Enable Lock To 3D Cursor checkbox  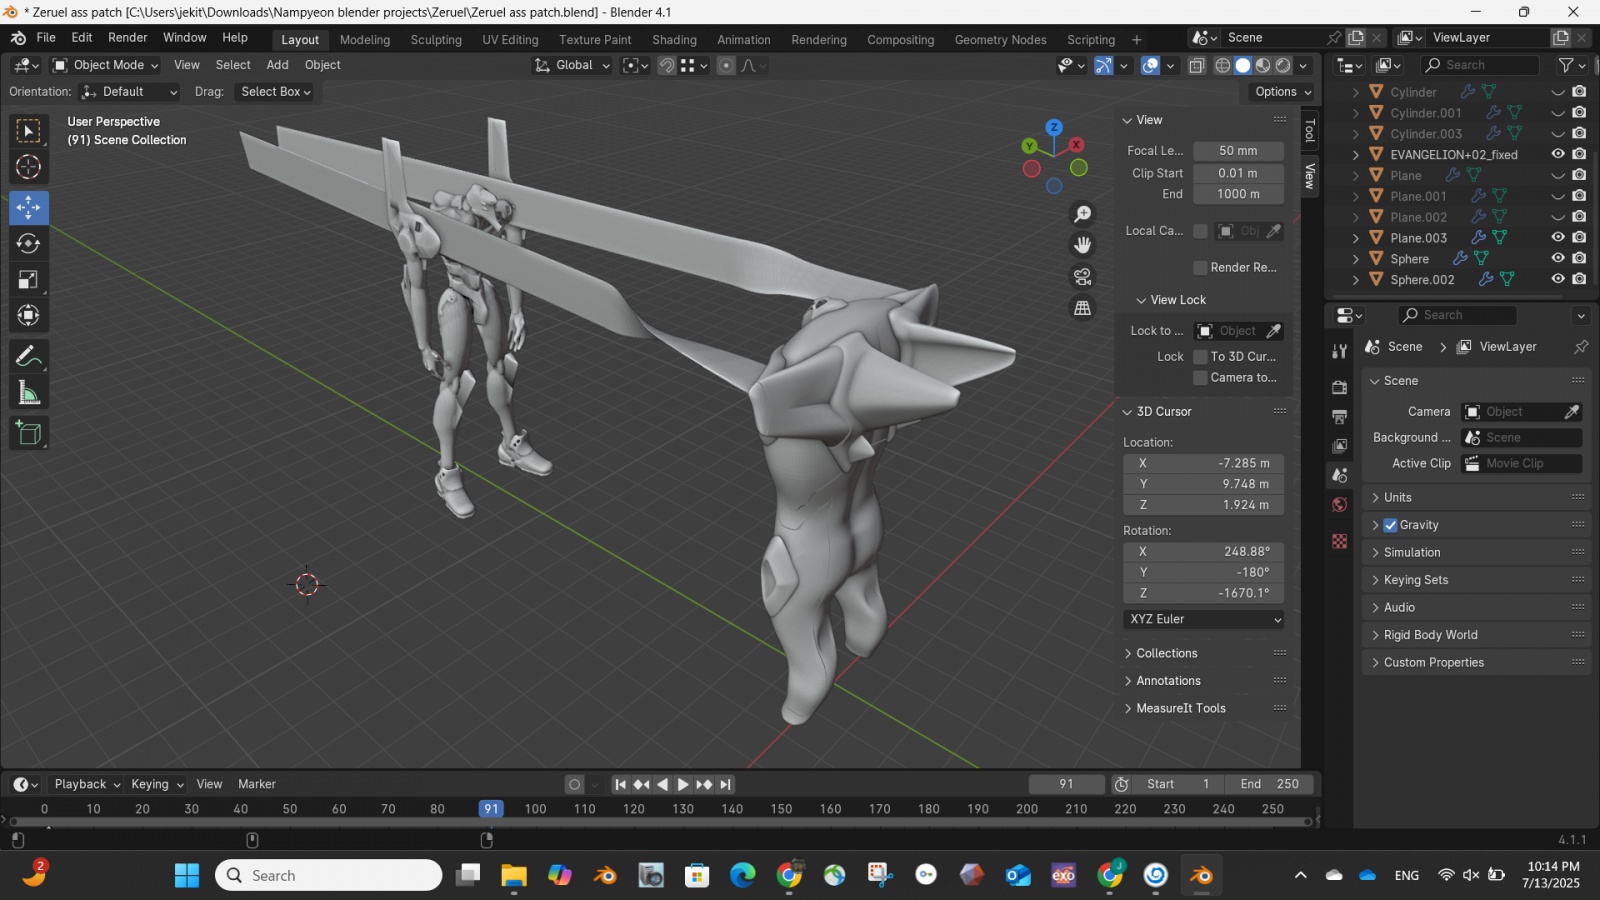click(x=1201, y=357)
